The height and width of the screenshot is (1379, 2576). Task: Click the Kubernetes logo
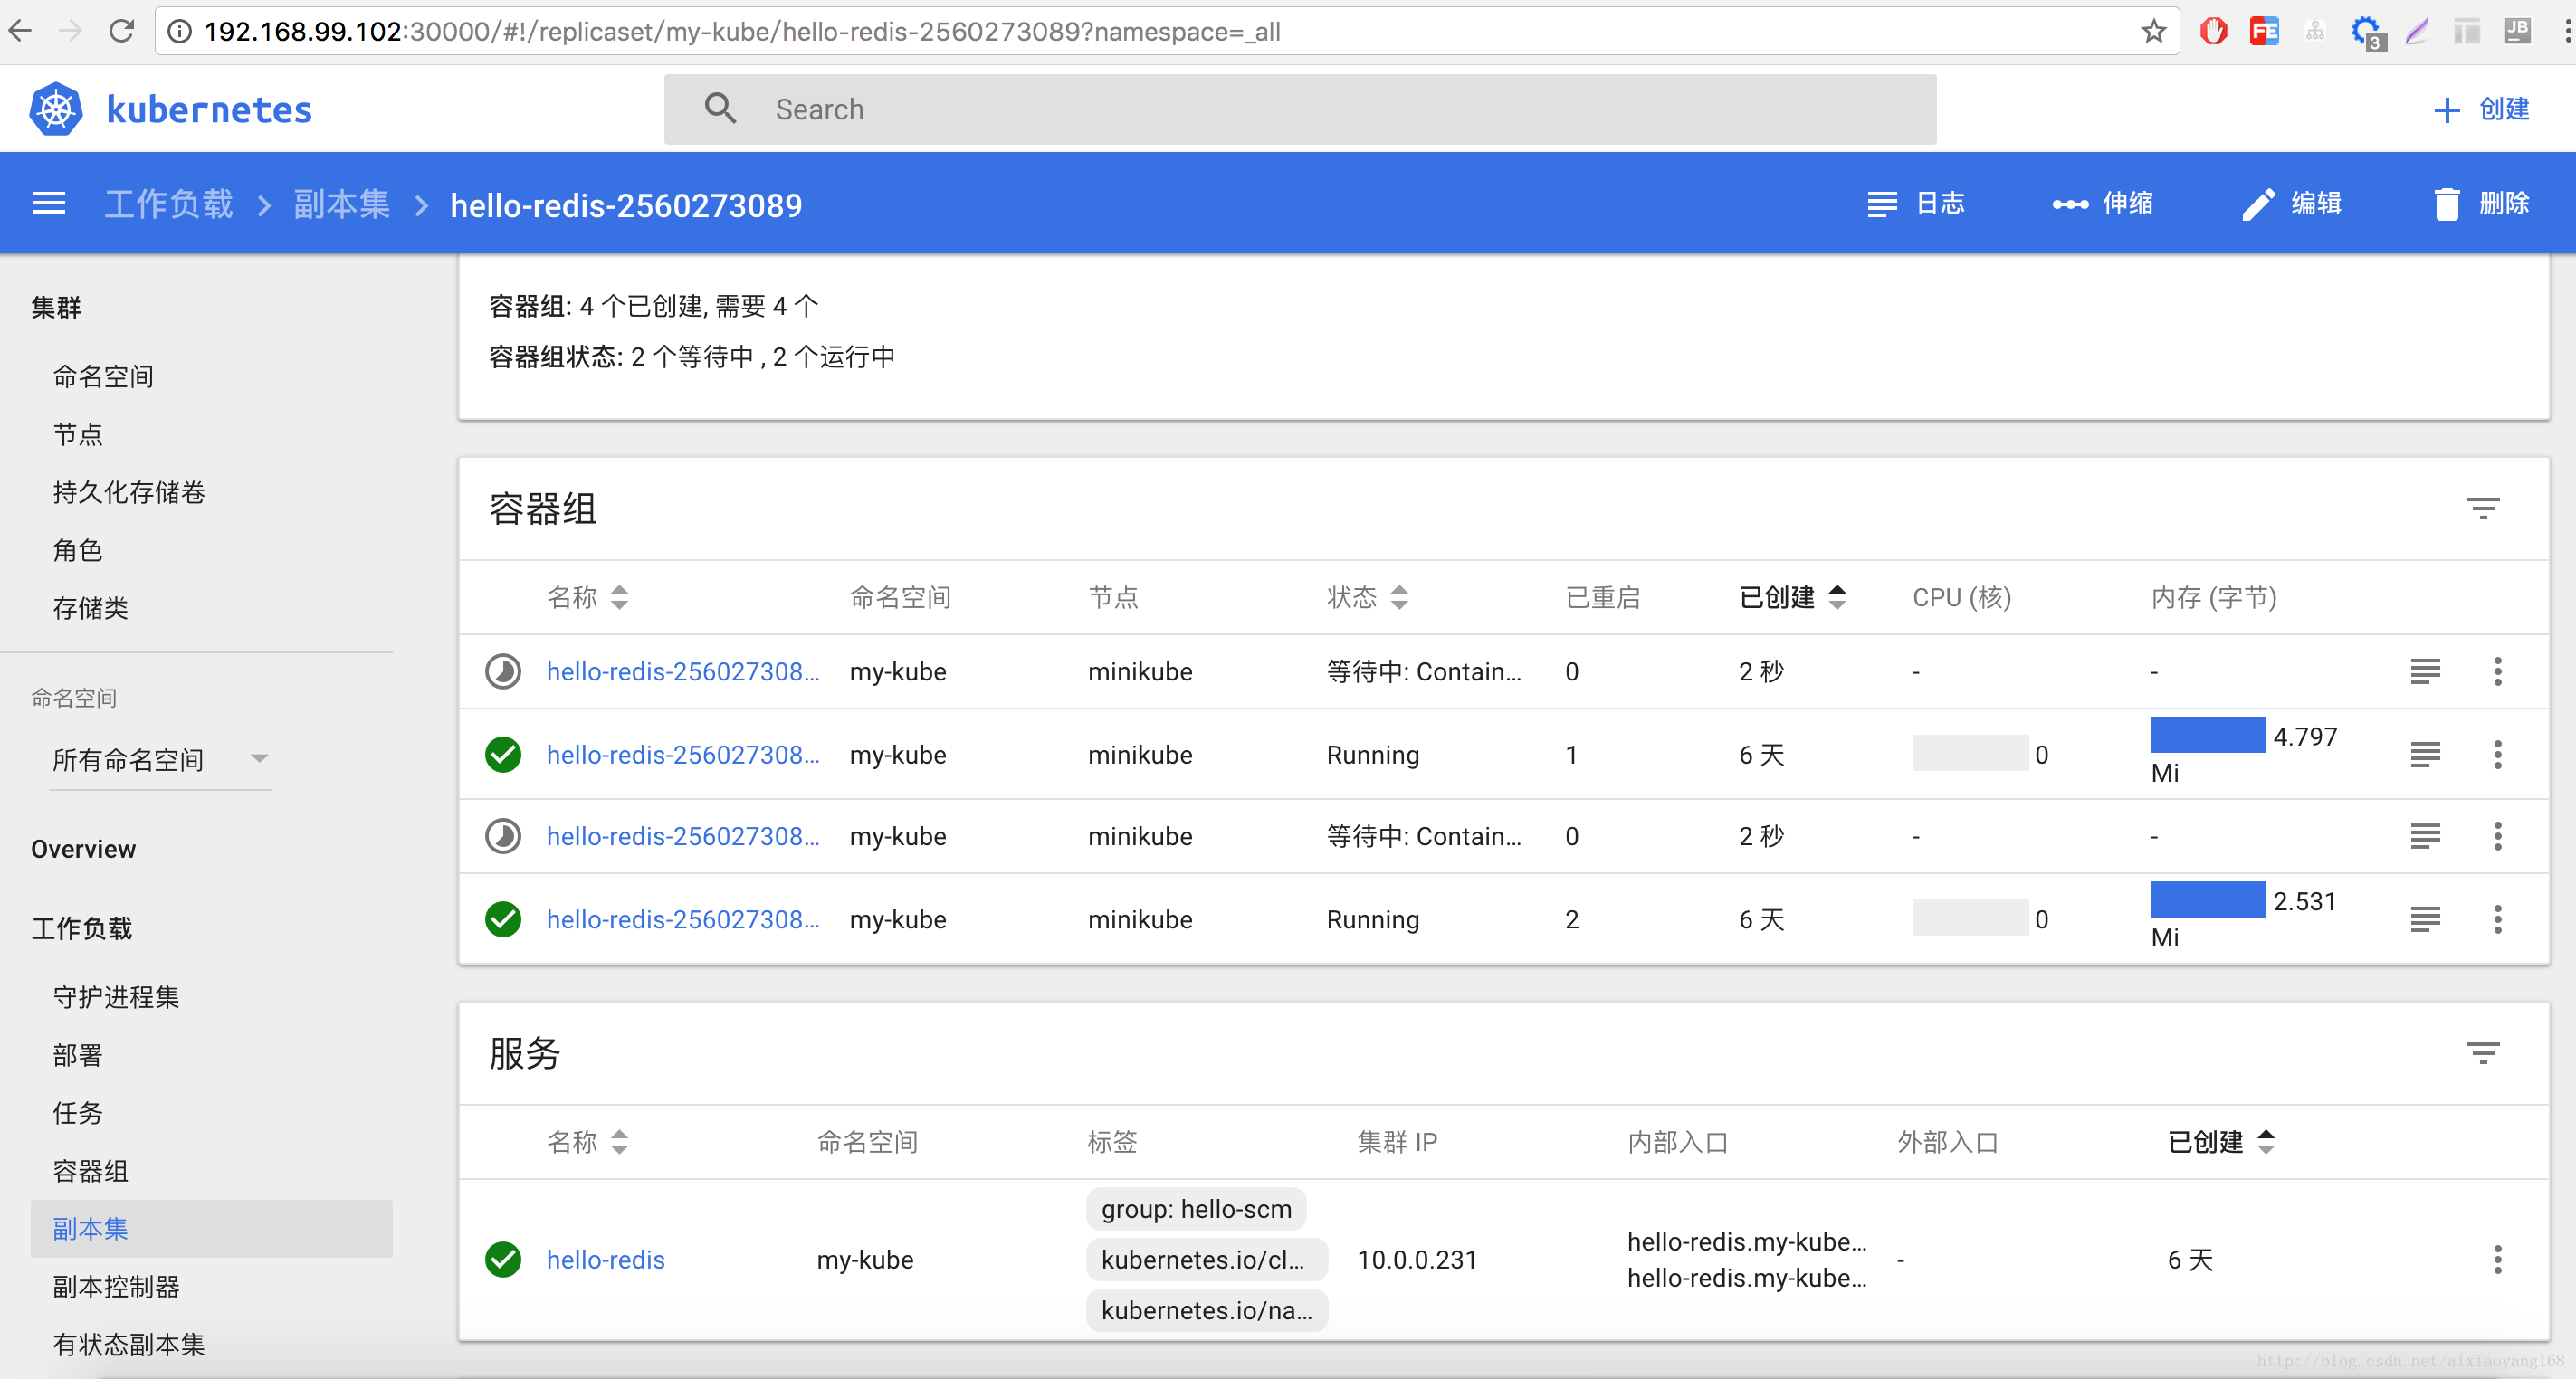(56, 108)
